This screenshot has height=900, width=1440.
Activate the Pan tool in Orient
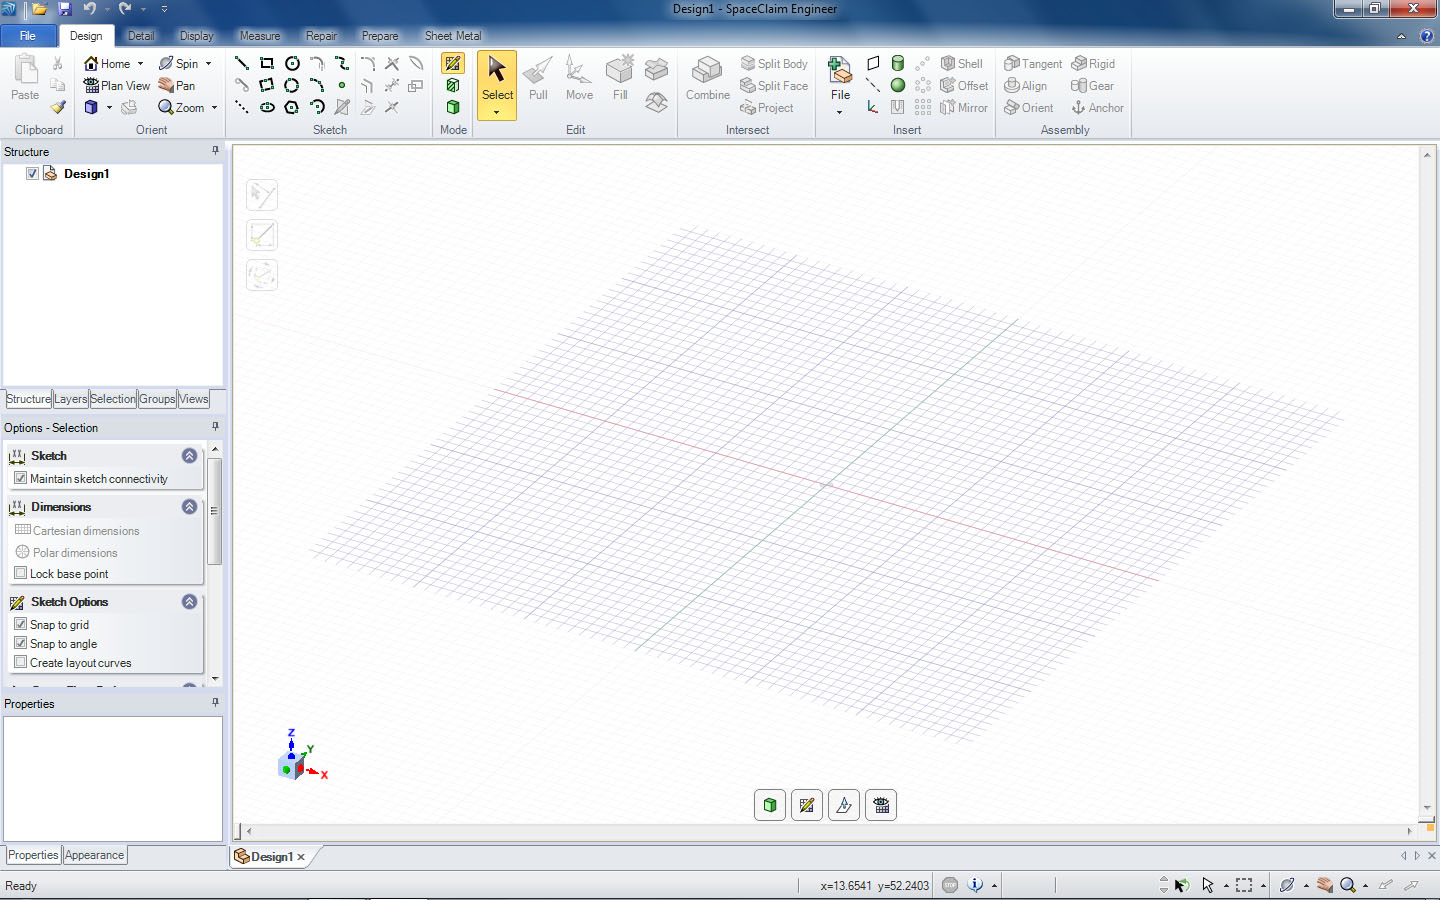pyautogui.click(x=177, y=85)
